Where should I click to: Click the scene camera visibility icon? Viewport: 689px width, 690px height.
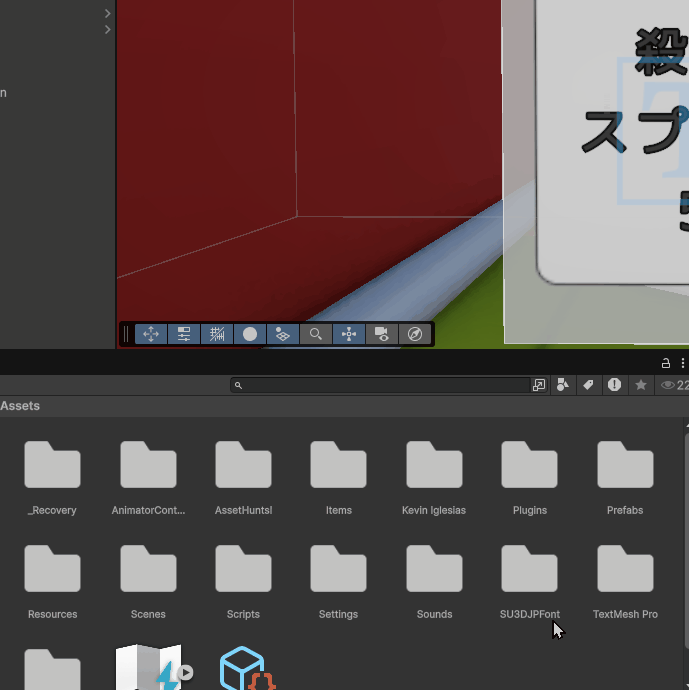tap(381, 334)
